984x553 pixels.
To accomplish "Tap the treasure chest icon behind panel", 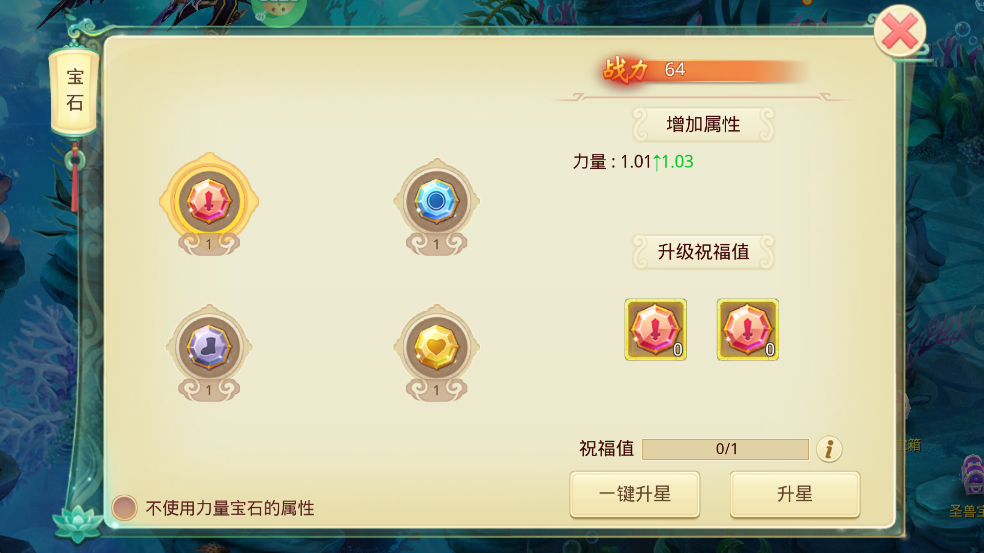I will pyautogui.click(x=971, y=475).
